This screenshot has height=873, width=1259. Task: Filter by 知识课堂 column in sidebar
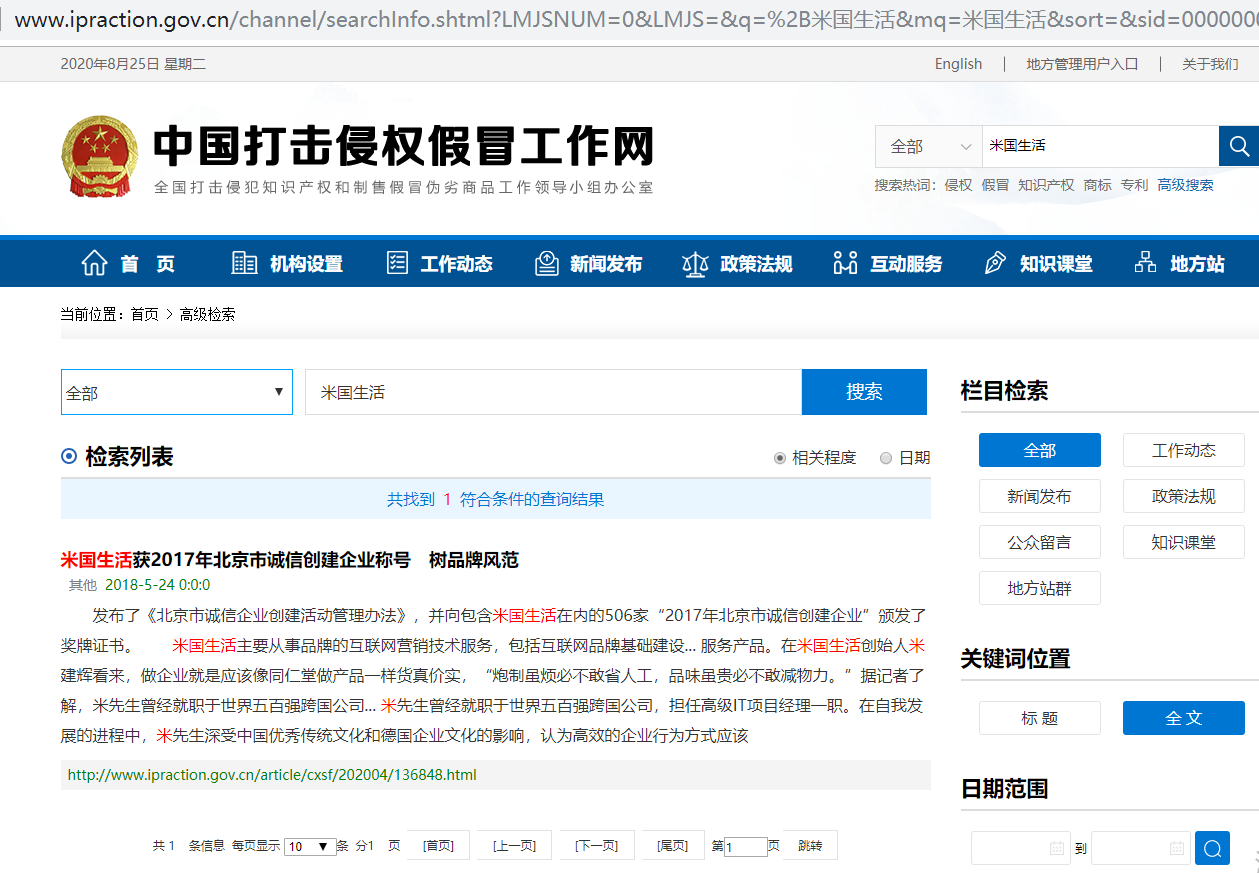1184,542
